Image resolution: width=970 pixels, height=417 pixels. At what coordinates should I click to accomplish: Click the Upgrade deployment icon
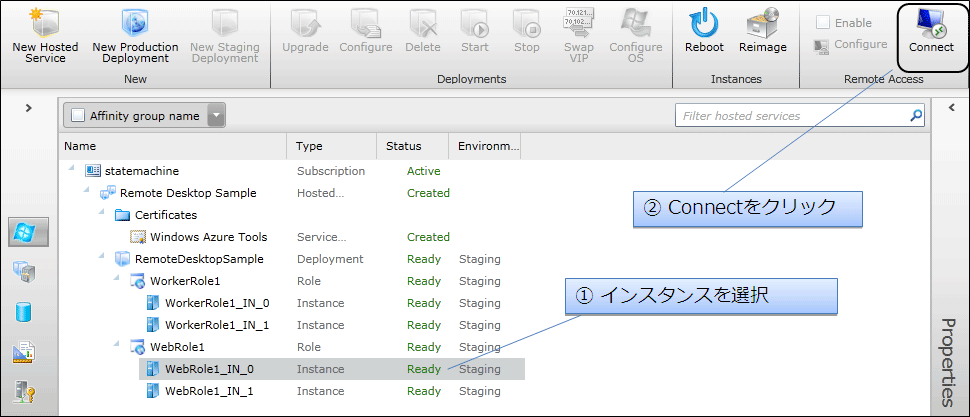tap(305, 22)
